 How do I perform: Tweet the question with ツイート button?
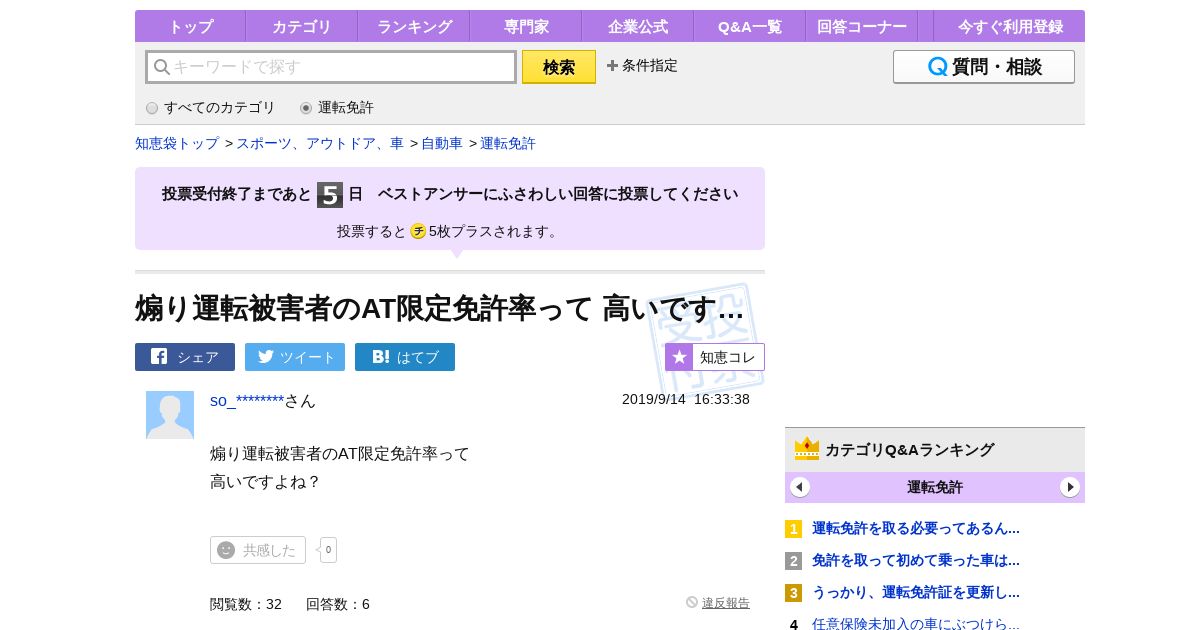coord(295,357)
